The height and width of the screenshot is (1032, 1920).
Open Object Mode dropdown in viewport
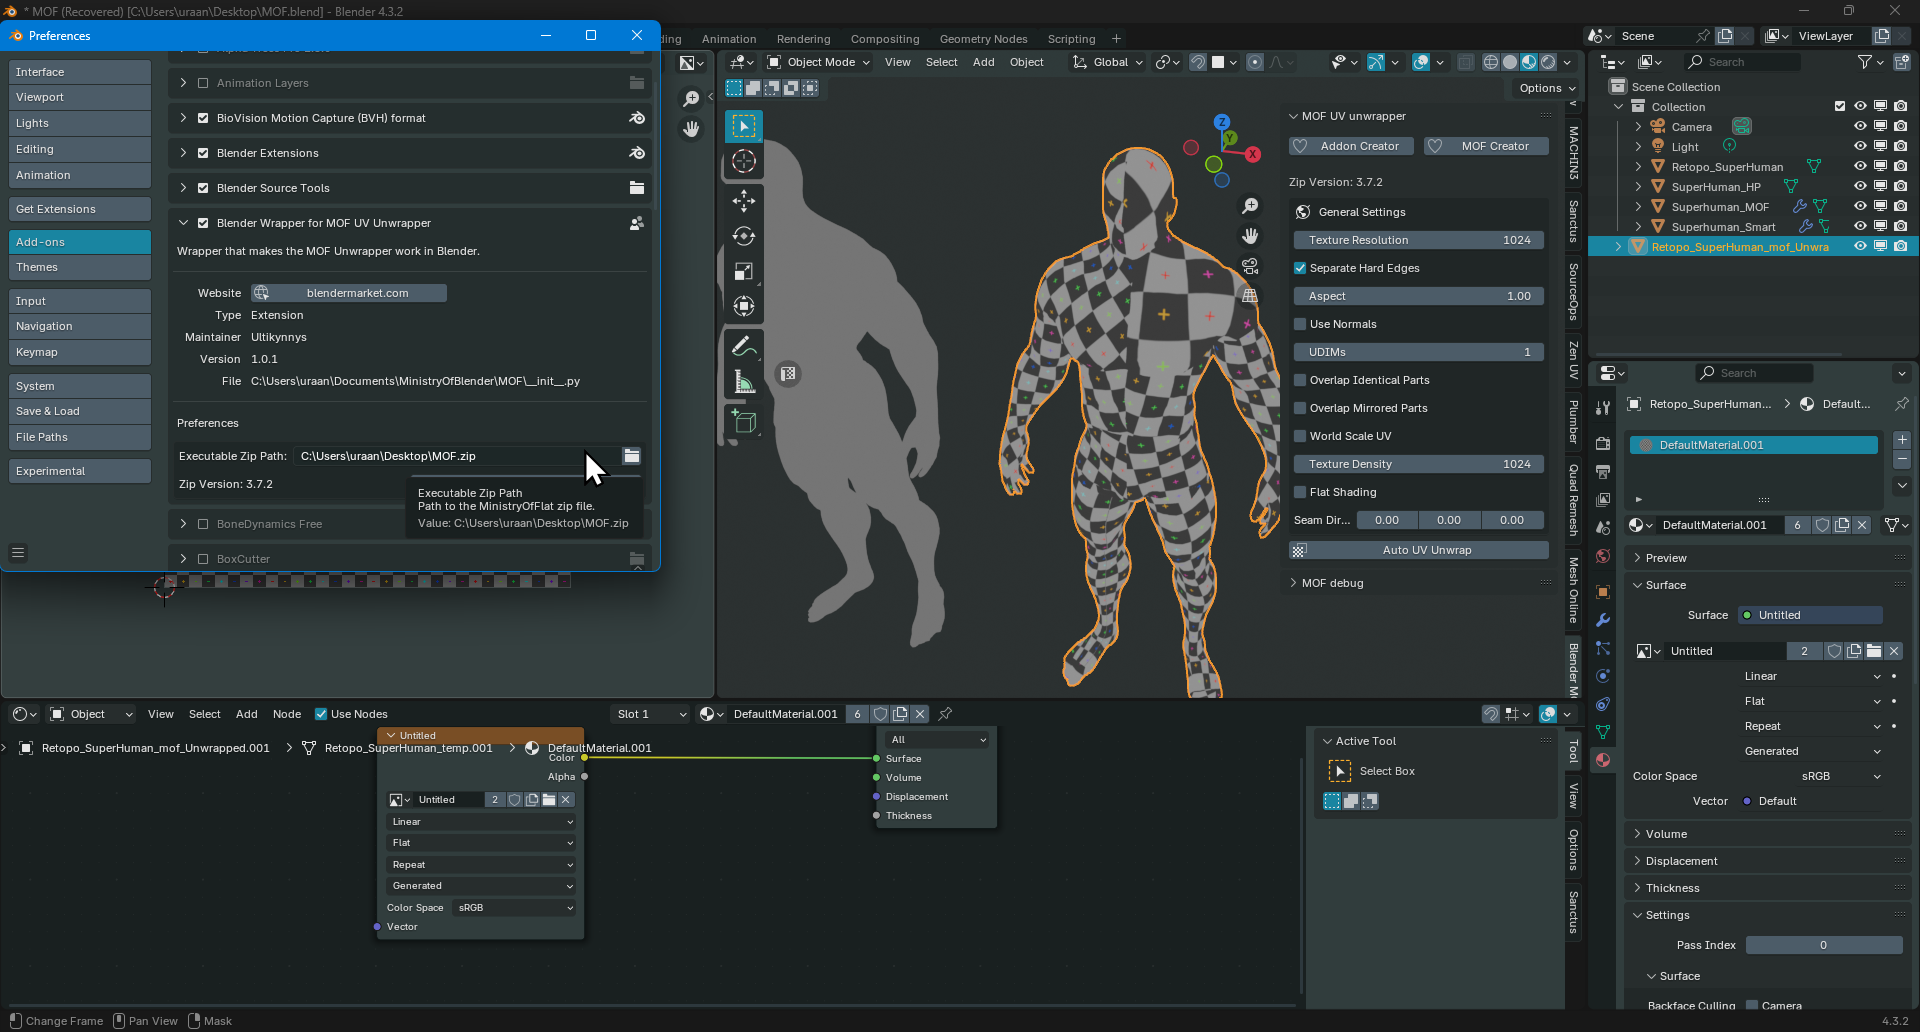click(x=818, y=62)
